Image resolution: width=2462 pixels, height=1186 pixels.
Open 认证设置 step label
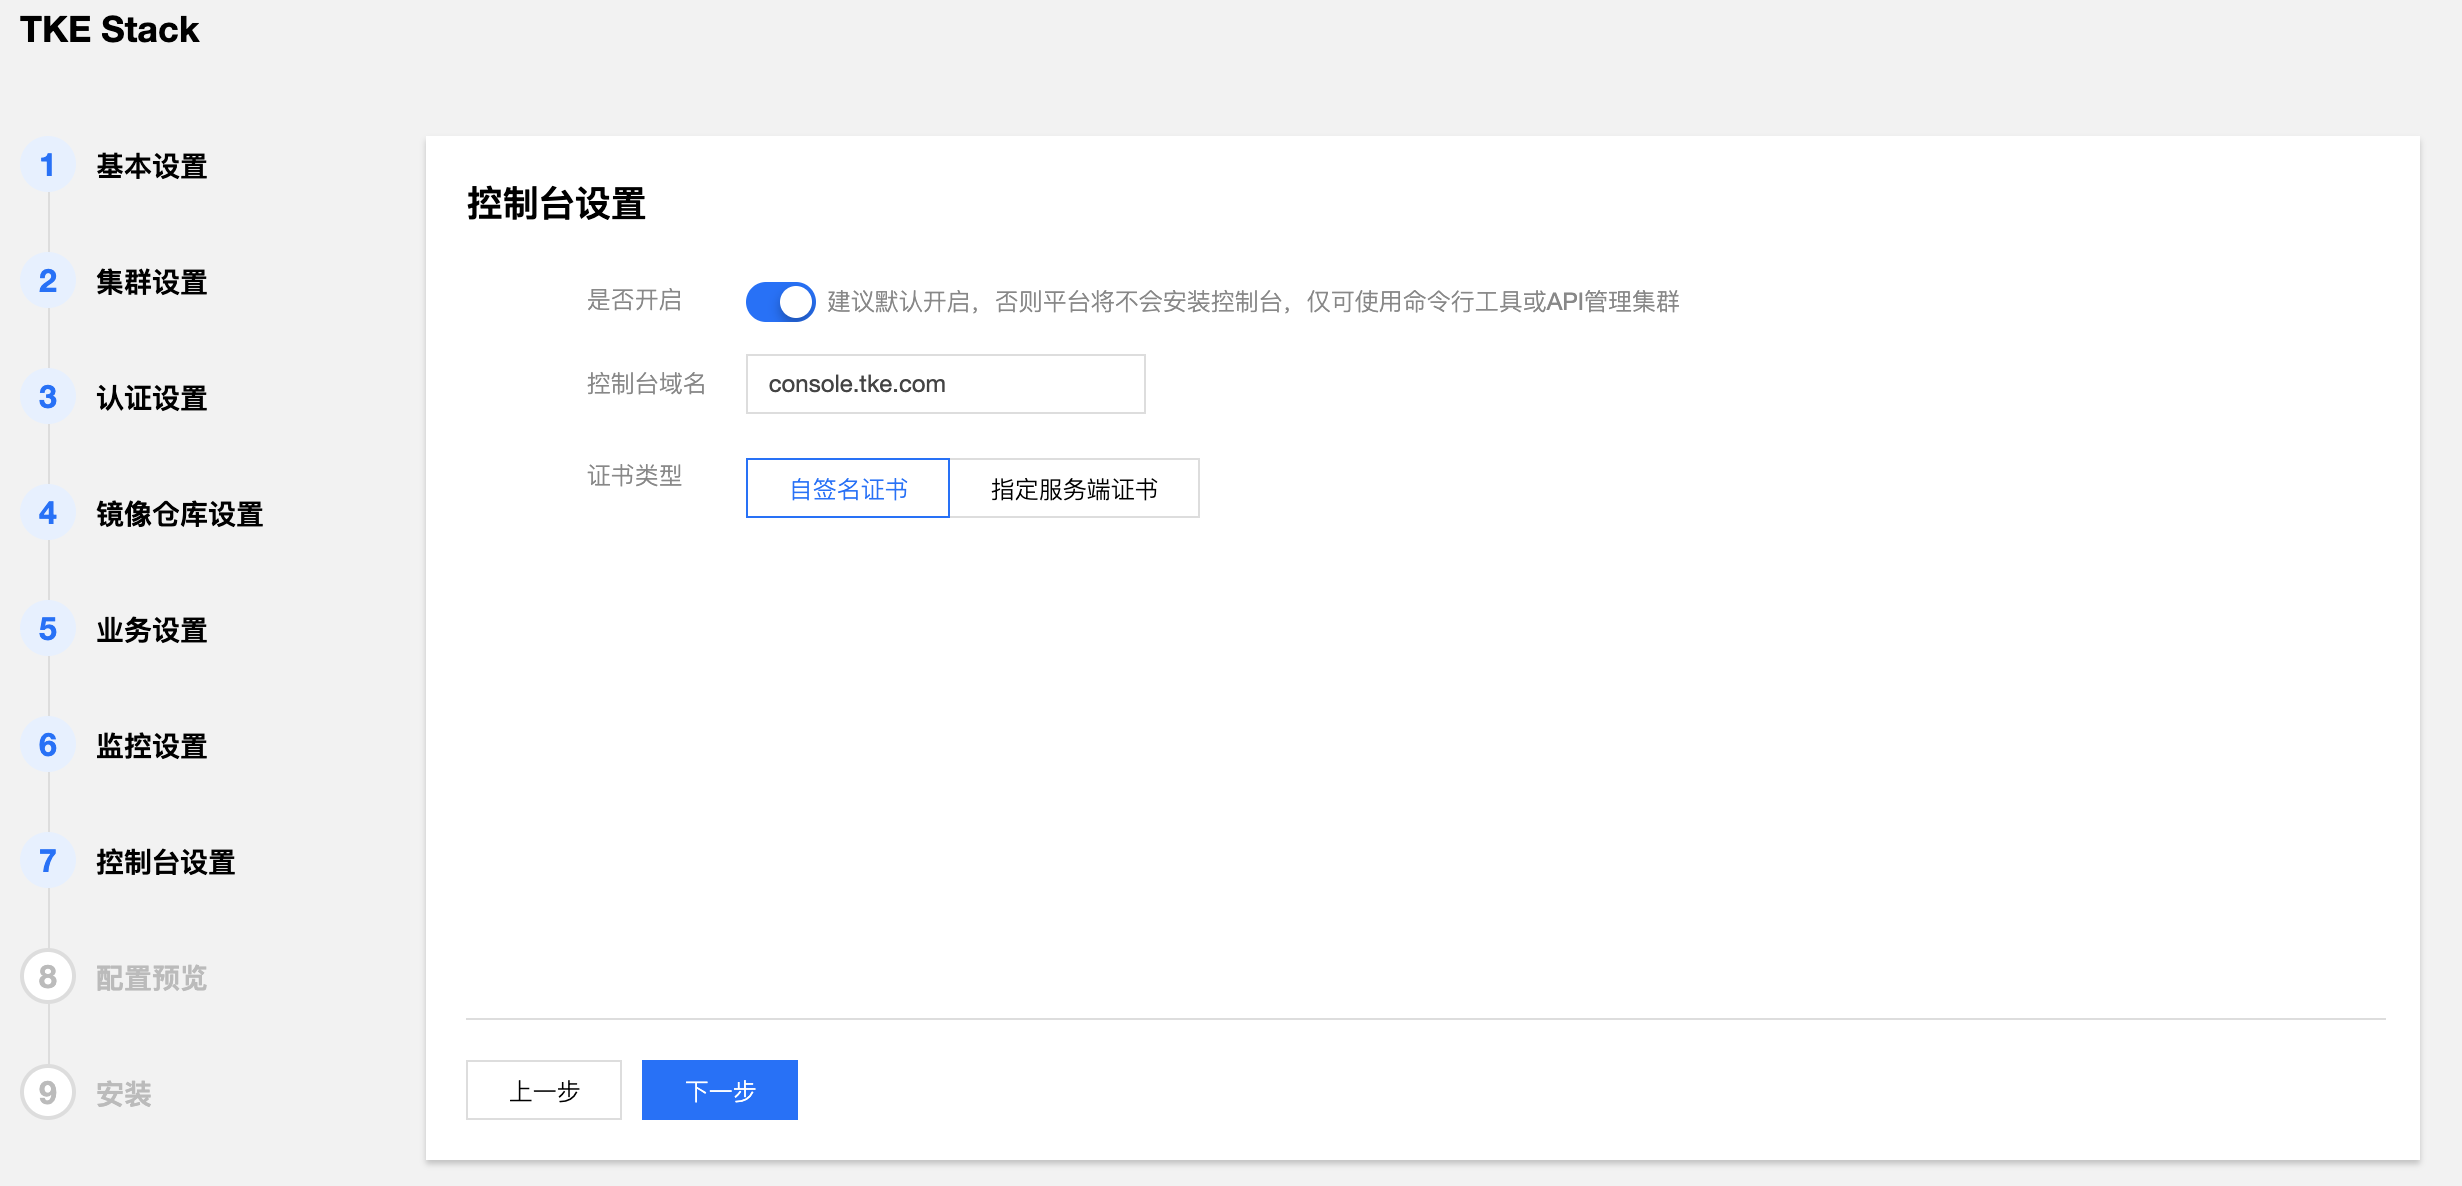[151, 398]
